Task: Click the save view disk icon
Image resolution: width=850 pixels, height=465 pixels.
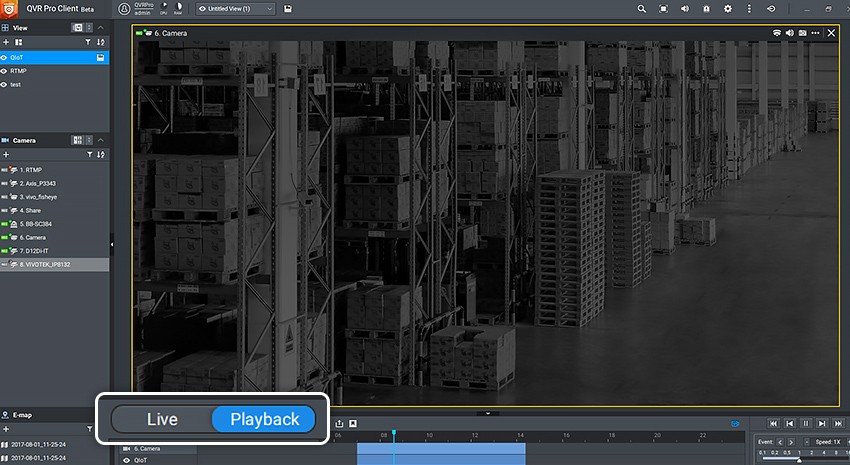Action: pyautogui.click(x=288, y=9)
